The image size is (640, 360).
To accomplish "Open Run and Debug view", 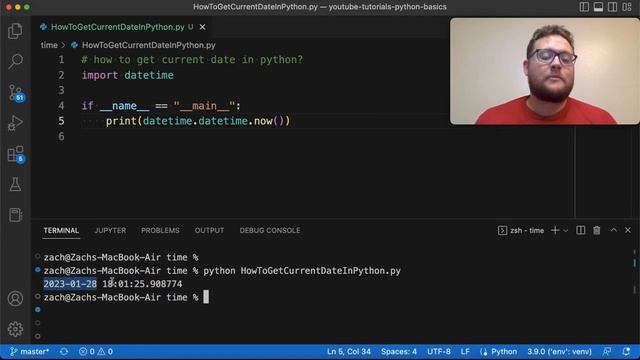I will [15, 123].
